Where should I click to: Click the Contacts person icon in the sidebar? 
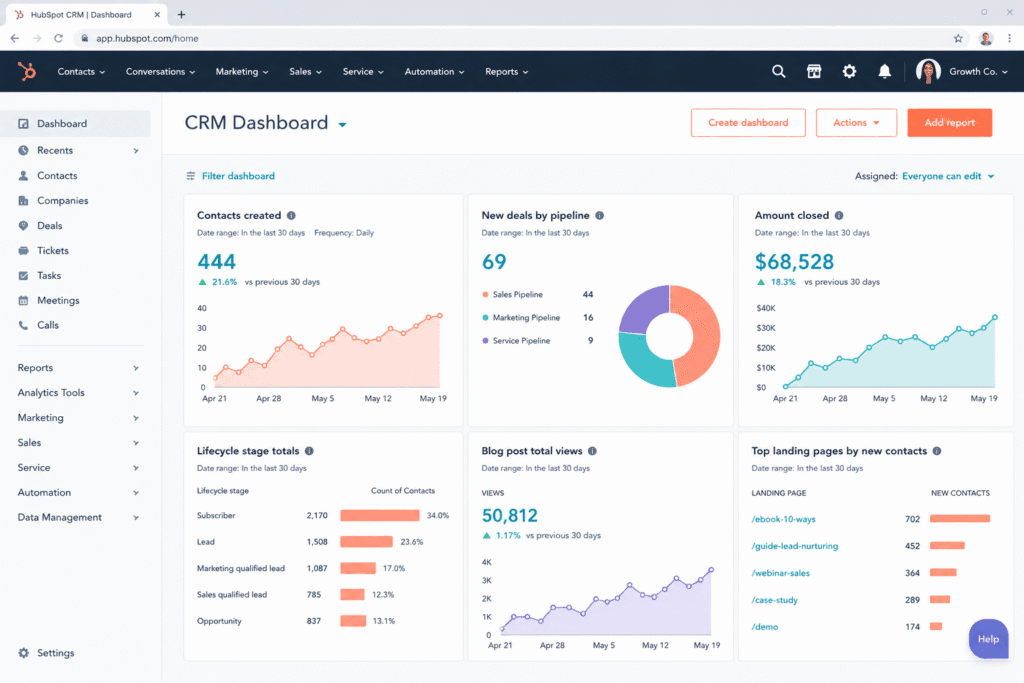24,176
